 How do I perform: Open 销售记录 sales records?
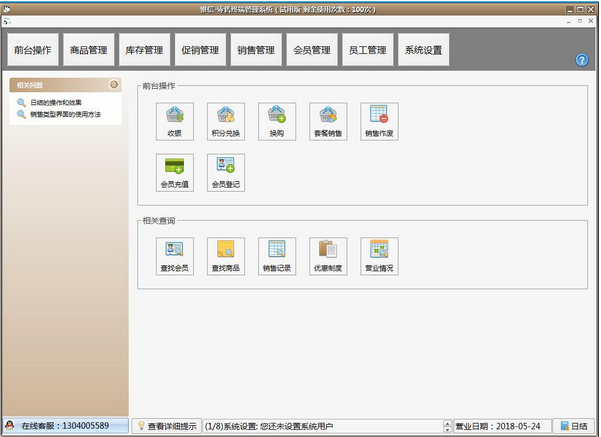point(277,255)
